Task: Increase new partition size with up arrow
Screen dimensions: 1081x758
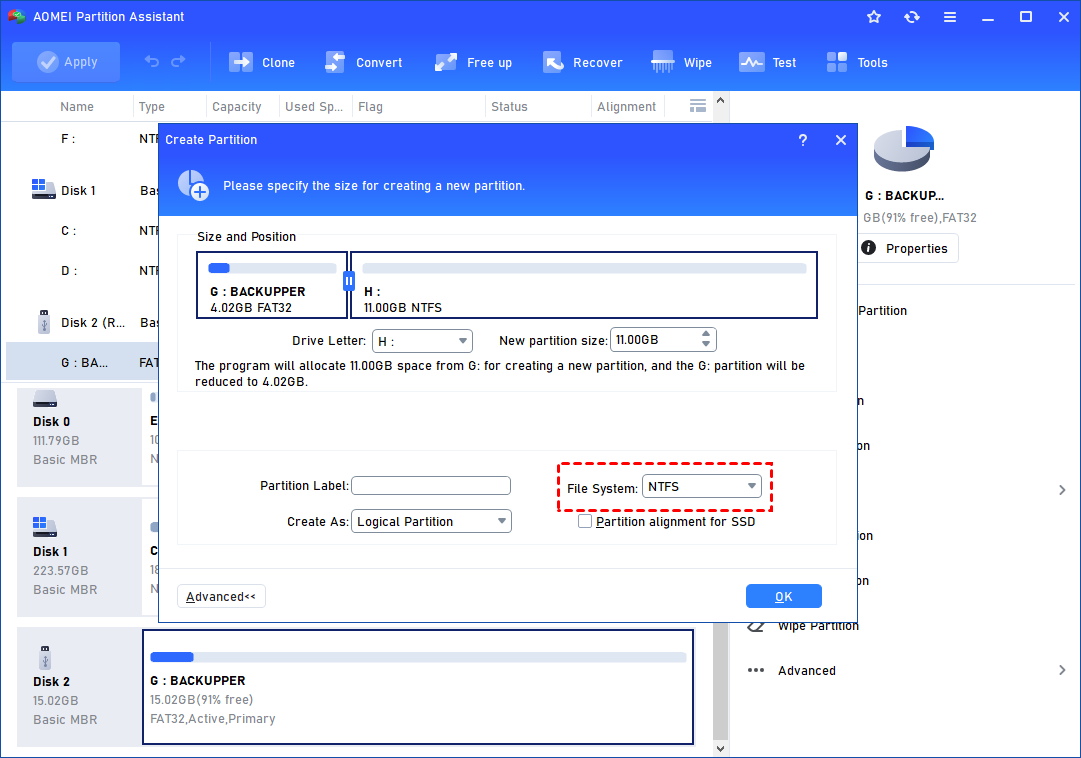Action: 706,335
